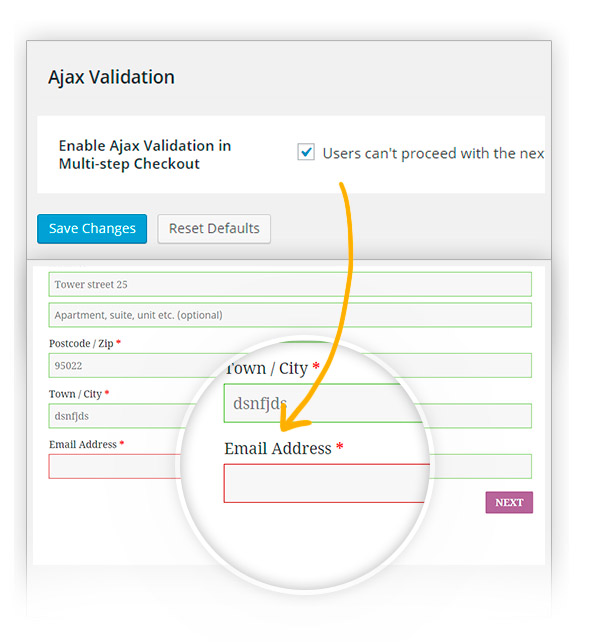The image size is (600, 642).
Task: Click the "Enable Ajax Validation in Multi-step Checkout" label
Action: tap(145, 155)
